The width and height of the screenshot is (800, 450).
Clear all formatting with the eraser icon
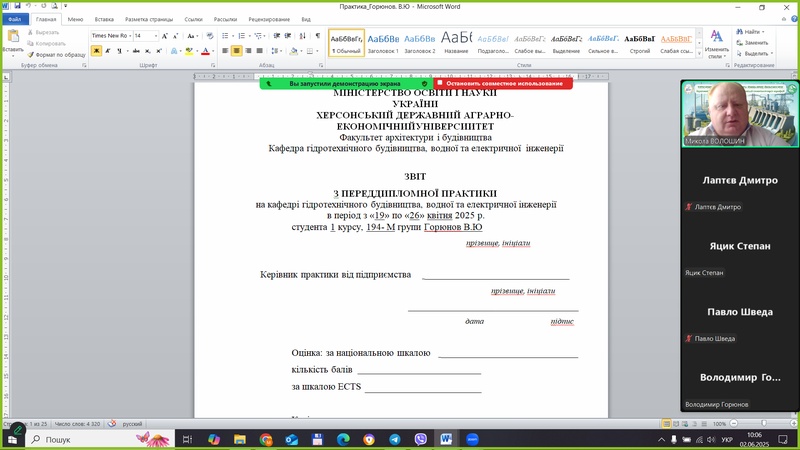point(210,36)
